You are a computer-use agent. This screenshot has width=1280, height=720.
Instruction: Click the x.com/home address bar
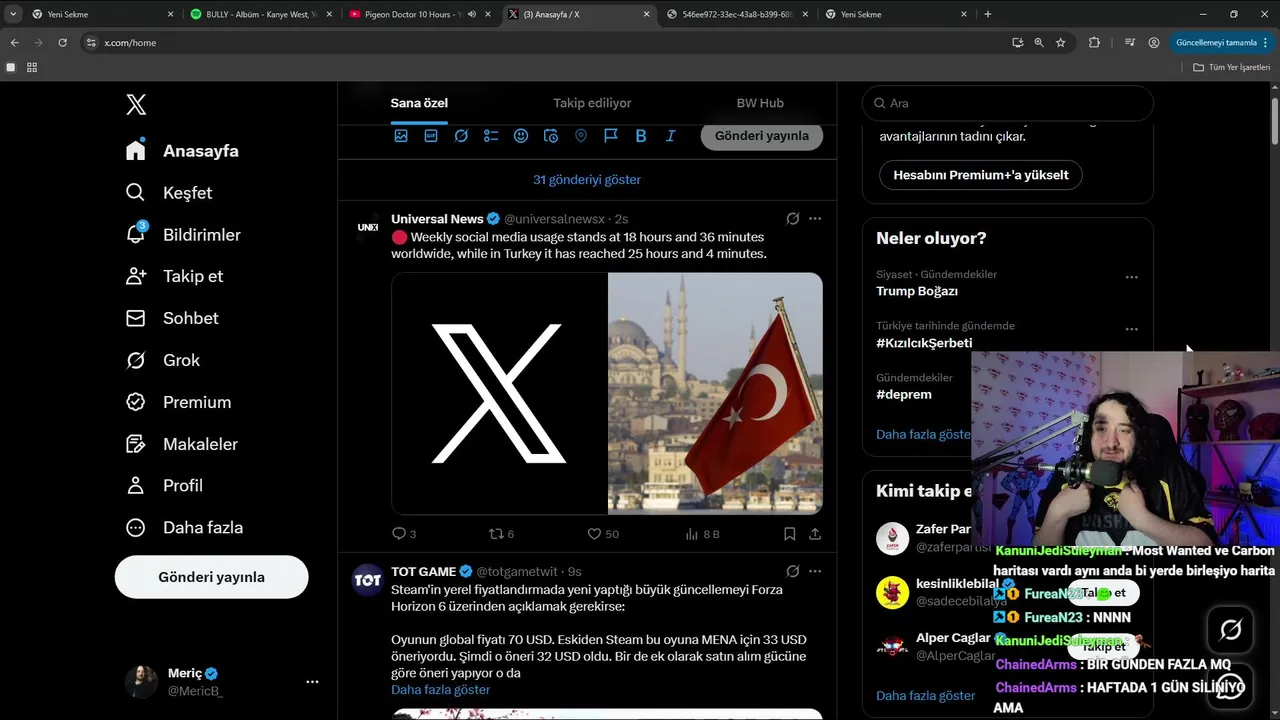tap(540, 43)
